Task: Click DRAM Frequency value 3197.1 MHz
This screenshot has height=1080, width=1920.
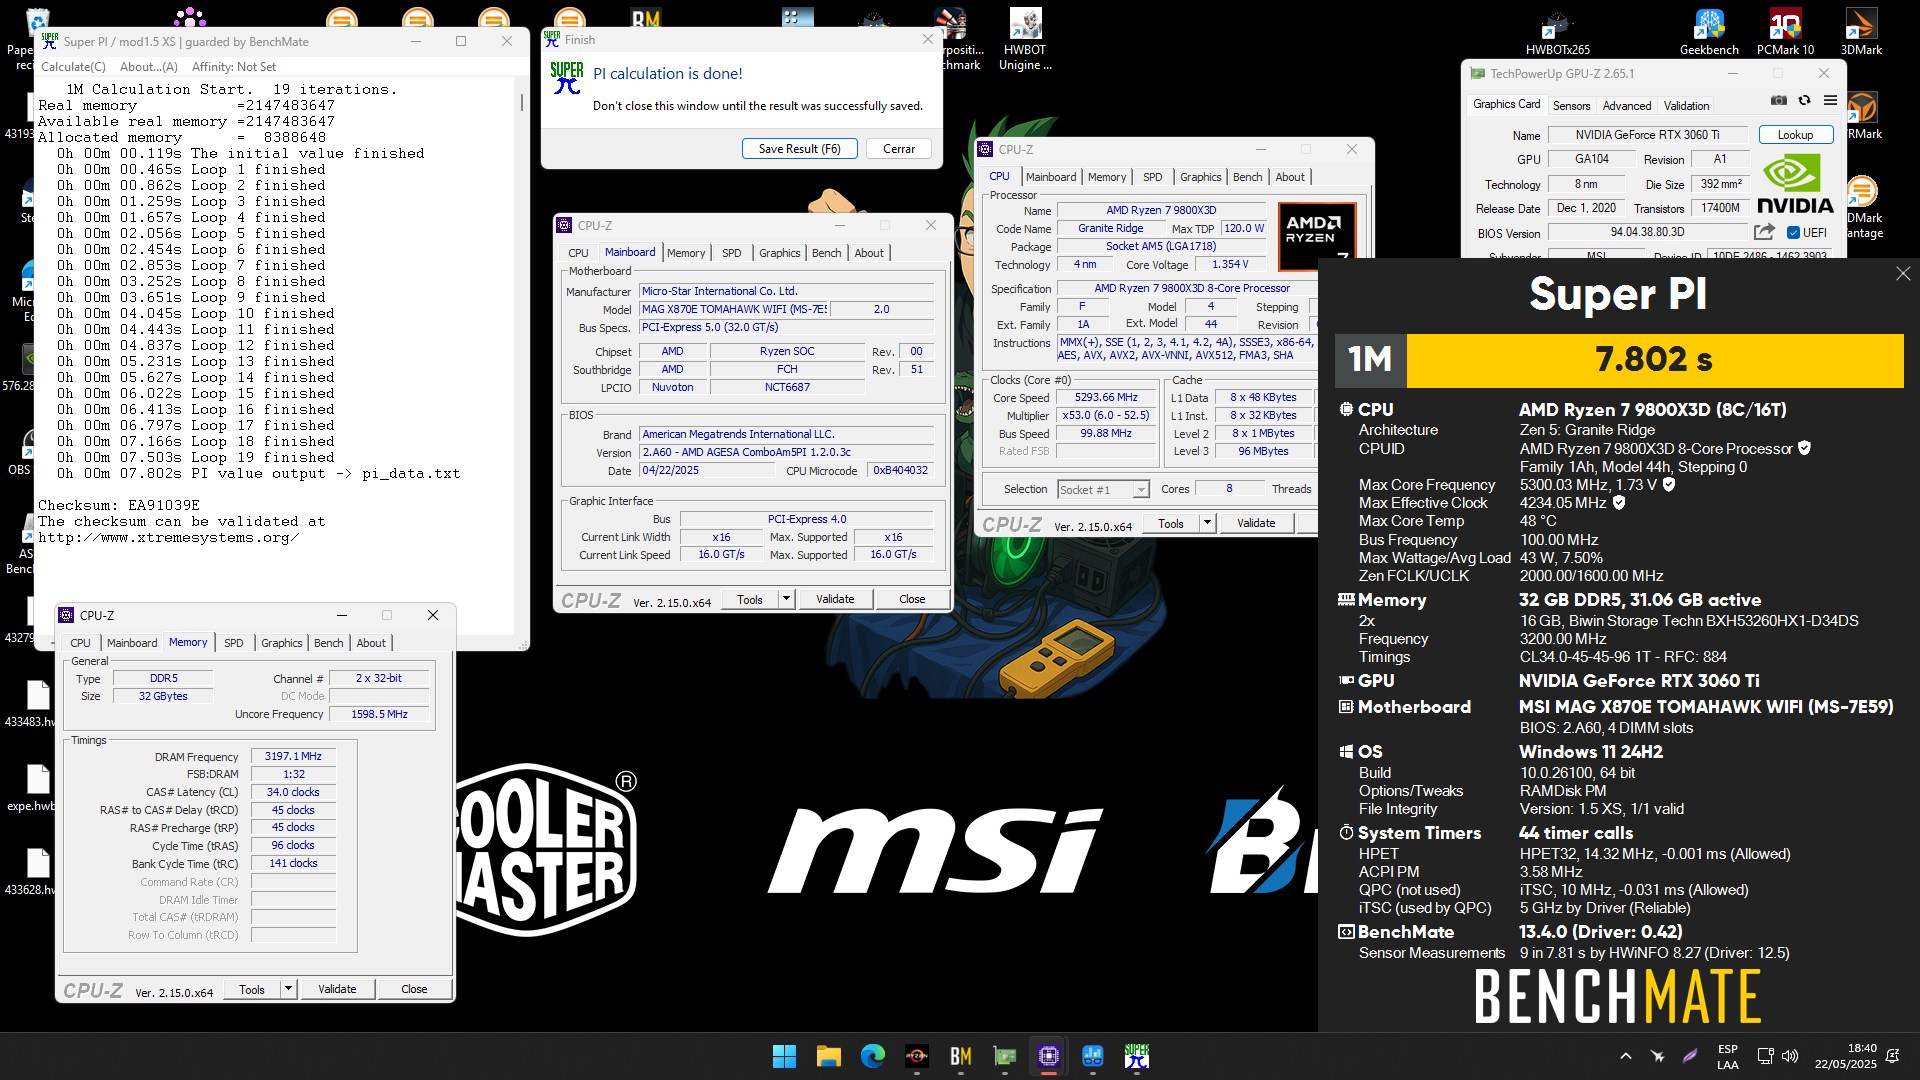Action: pyautogui.click(x=293, y=756)
